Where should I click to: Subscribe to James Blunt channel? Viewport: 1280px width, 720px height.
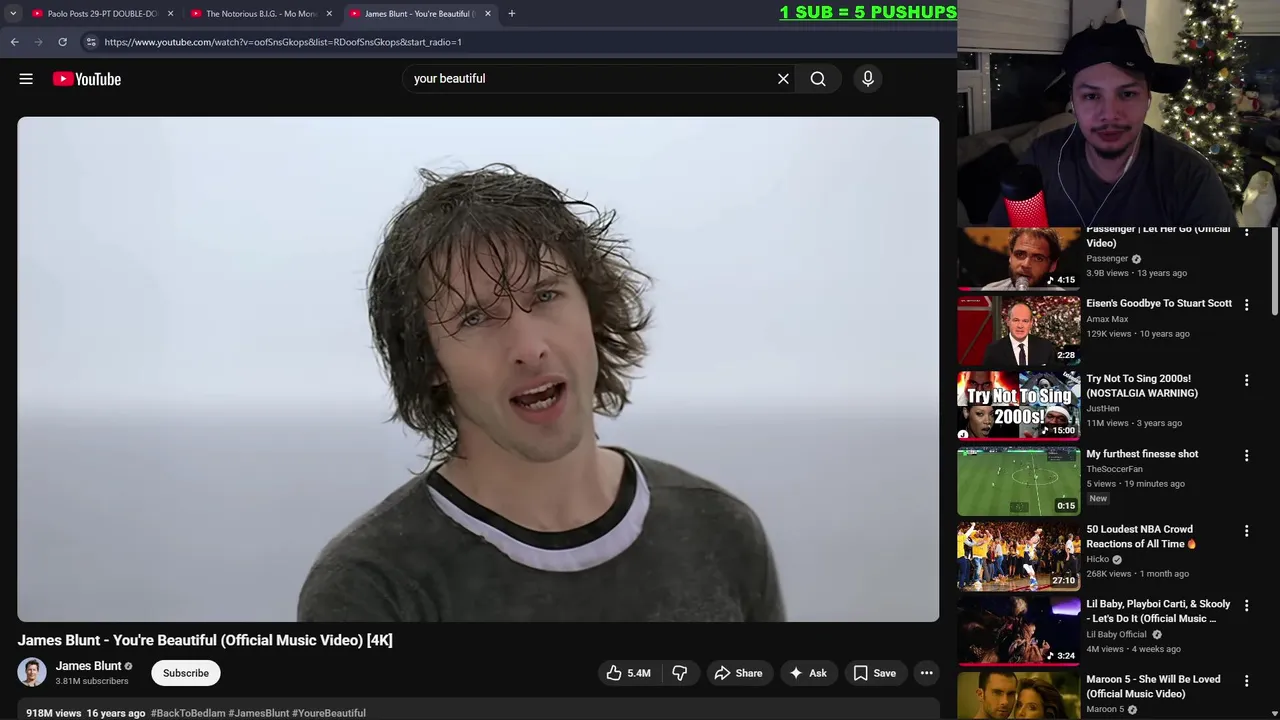click(186, 673)
